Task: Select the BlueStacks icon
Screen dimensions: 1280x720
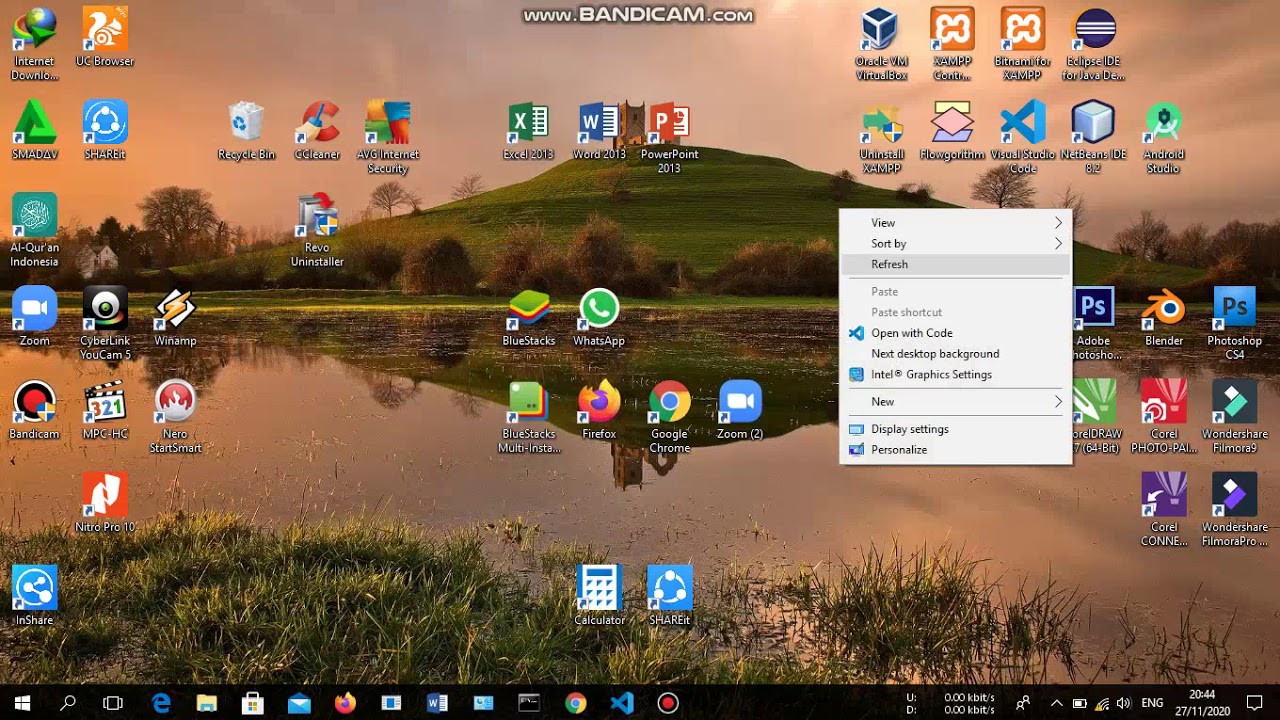Action: click(x=528, y=316)
